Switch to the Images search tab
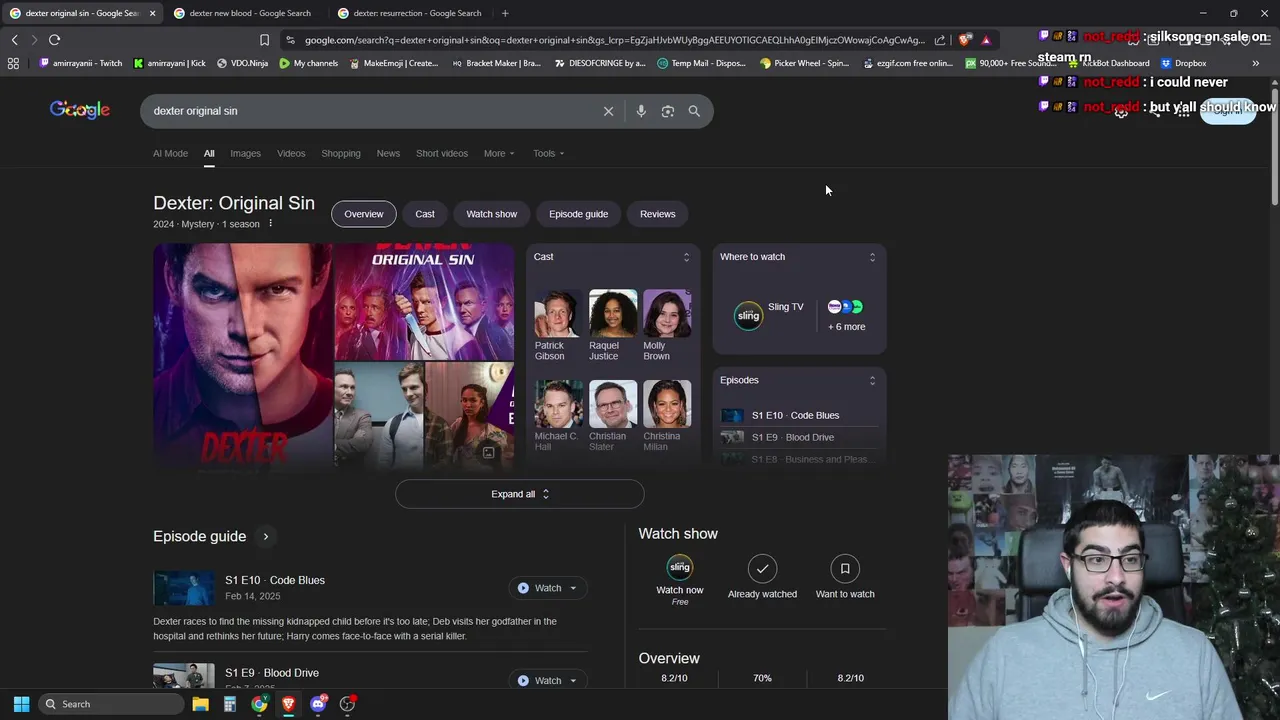The width and height of the screenshot is (1280, 720). coord(245,153)
